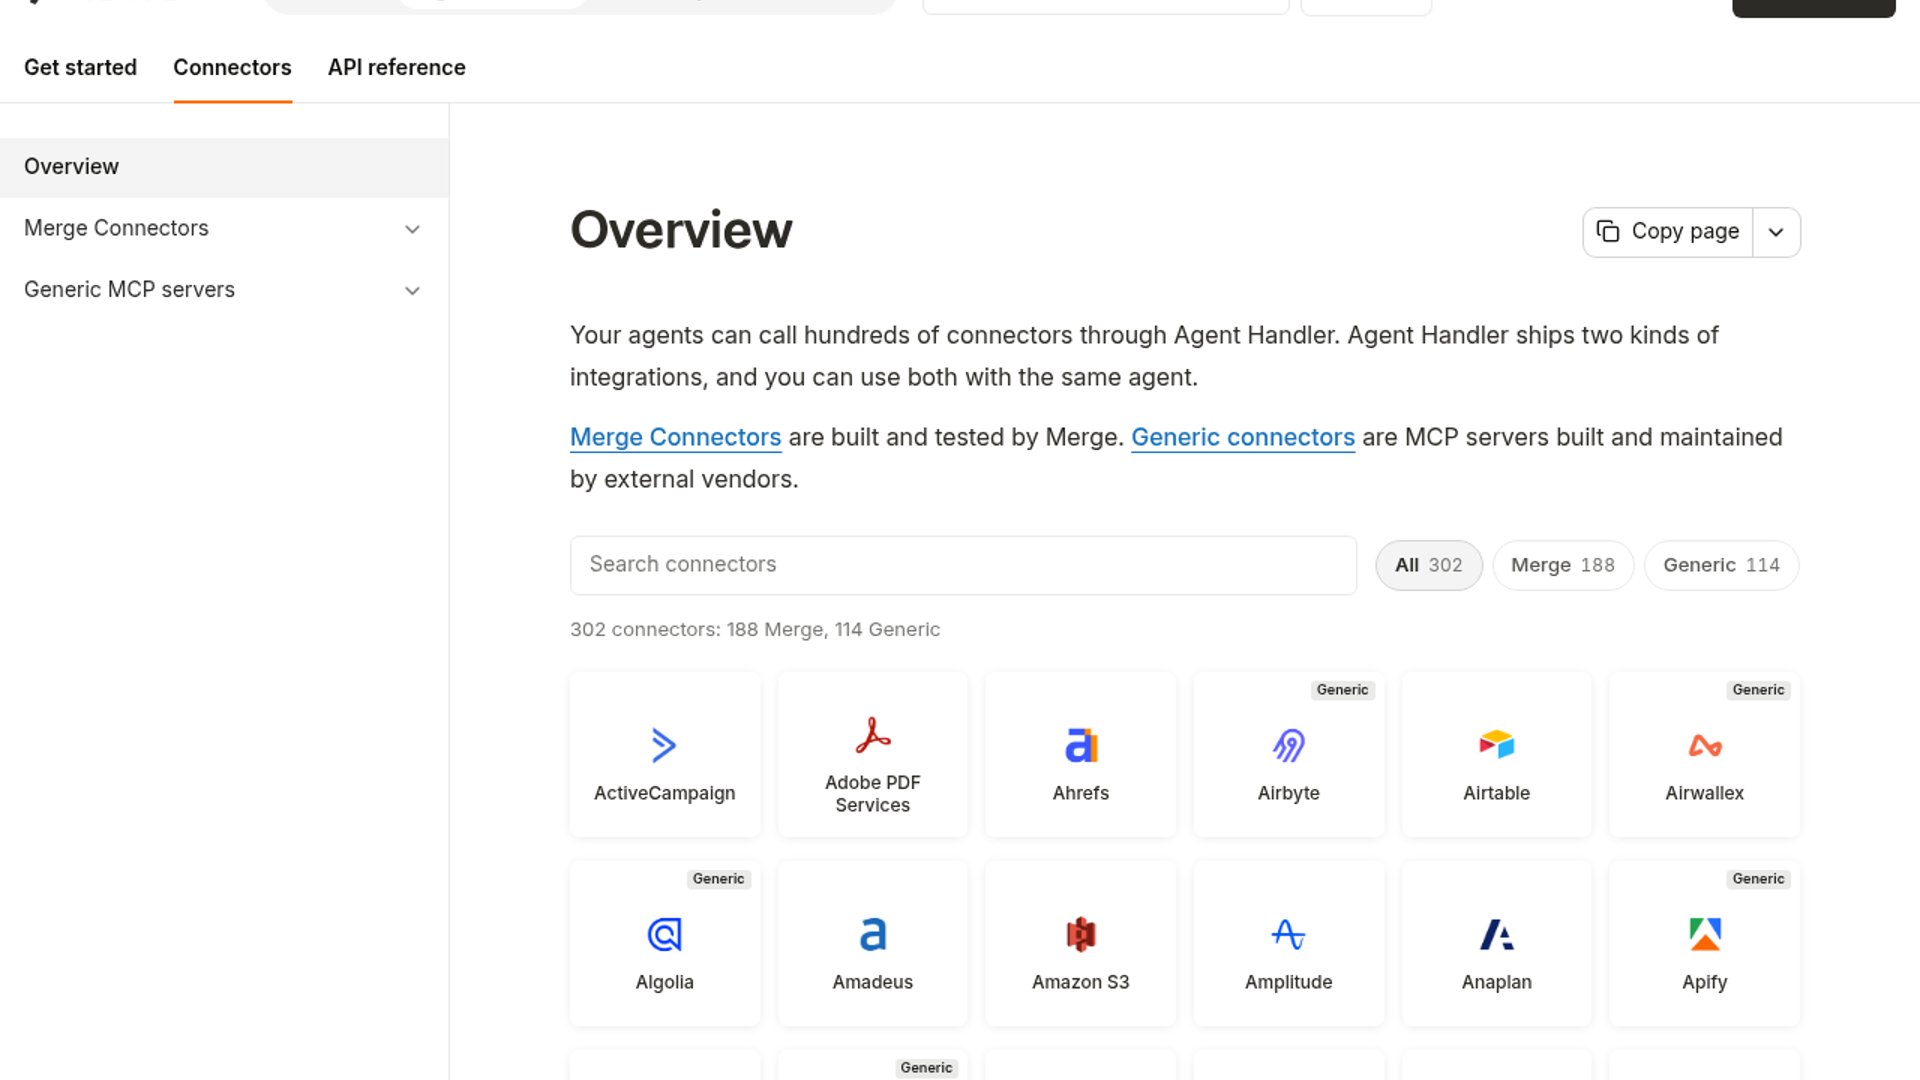Click into the Search connectors field
The width and height of the screenshot is (1920, 1080).
click(963, 565)
